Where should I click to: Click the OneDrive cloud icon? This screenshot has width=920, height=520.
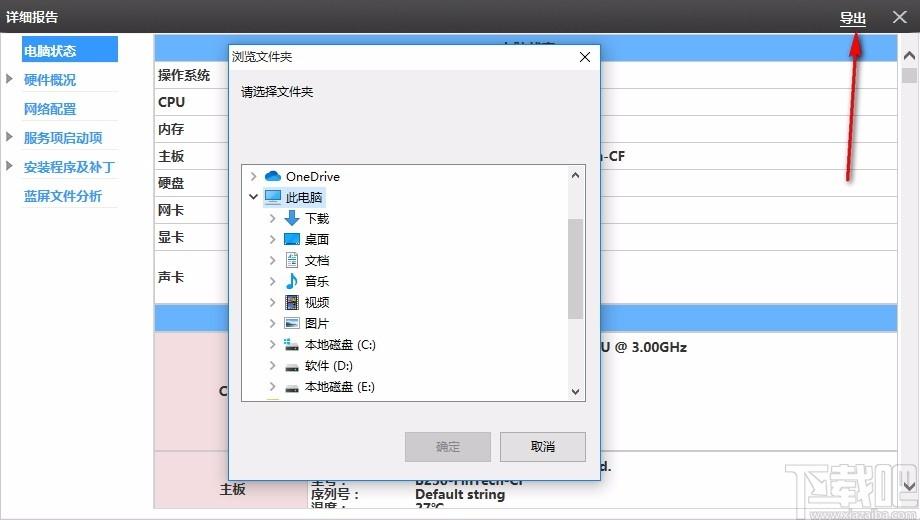[273, 176]
